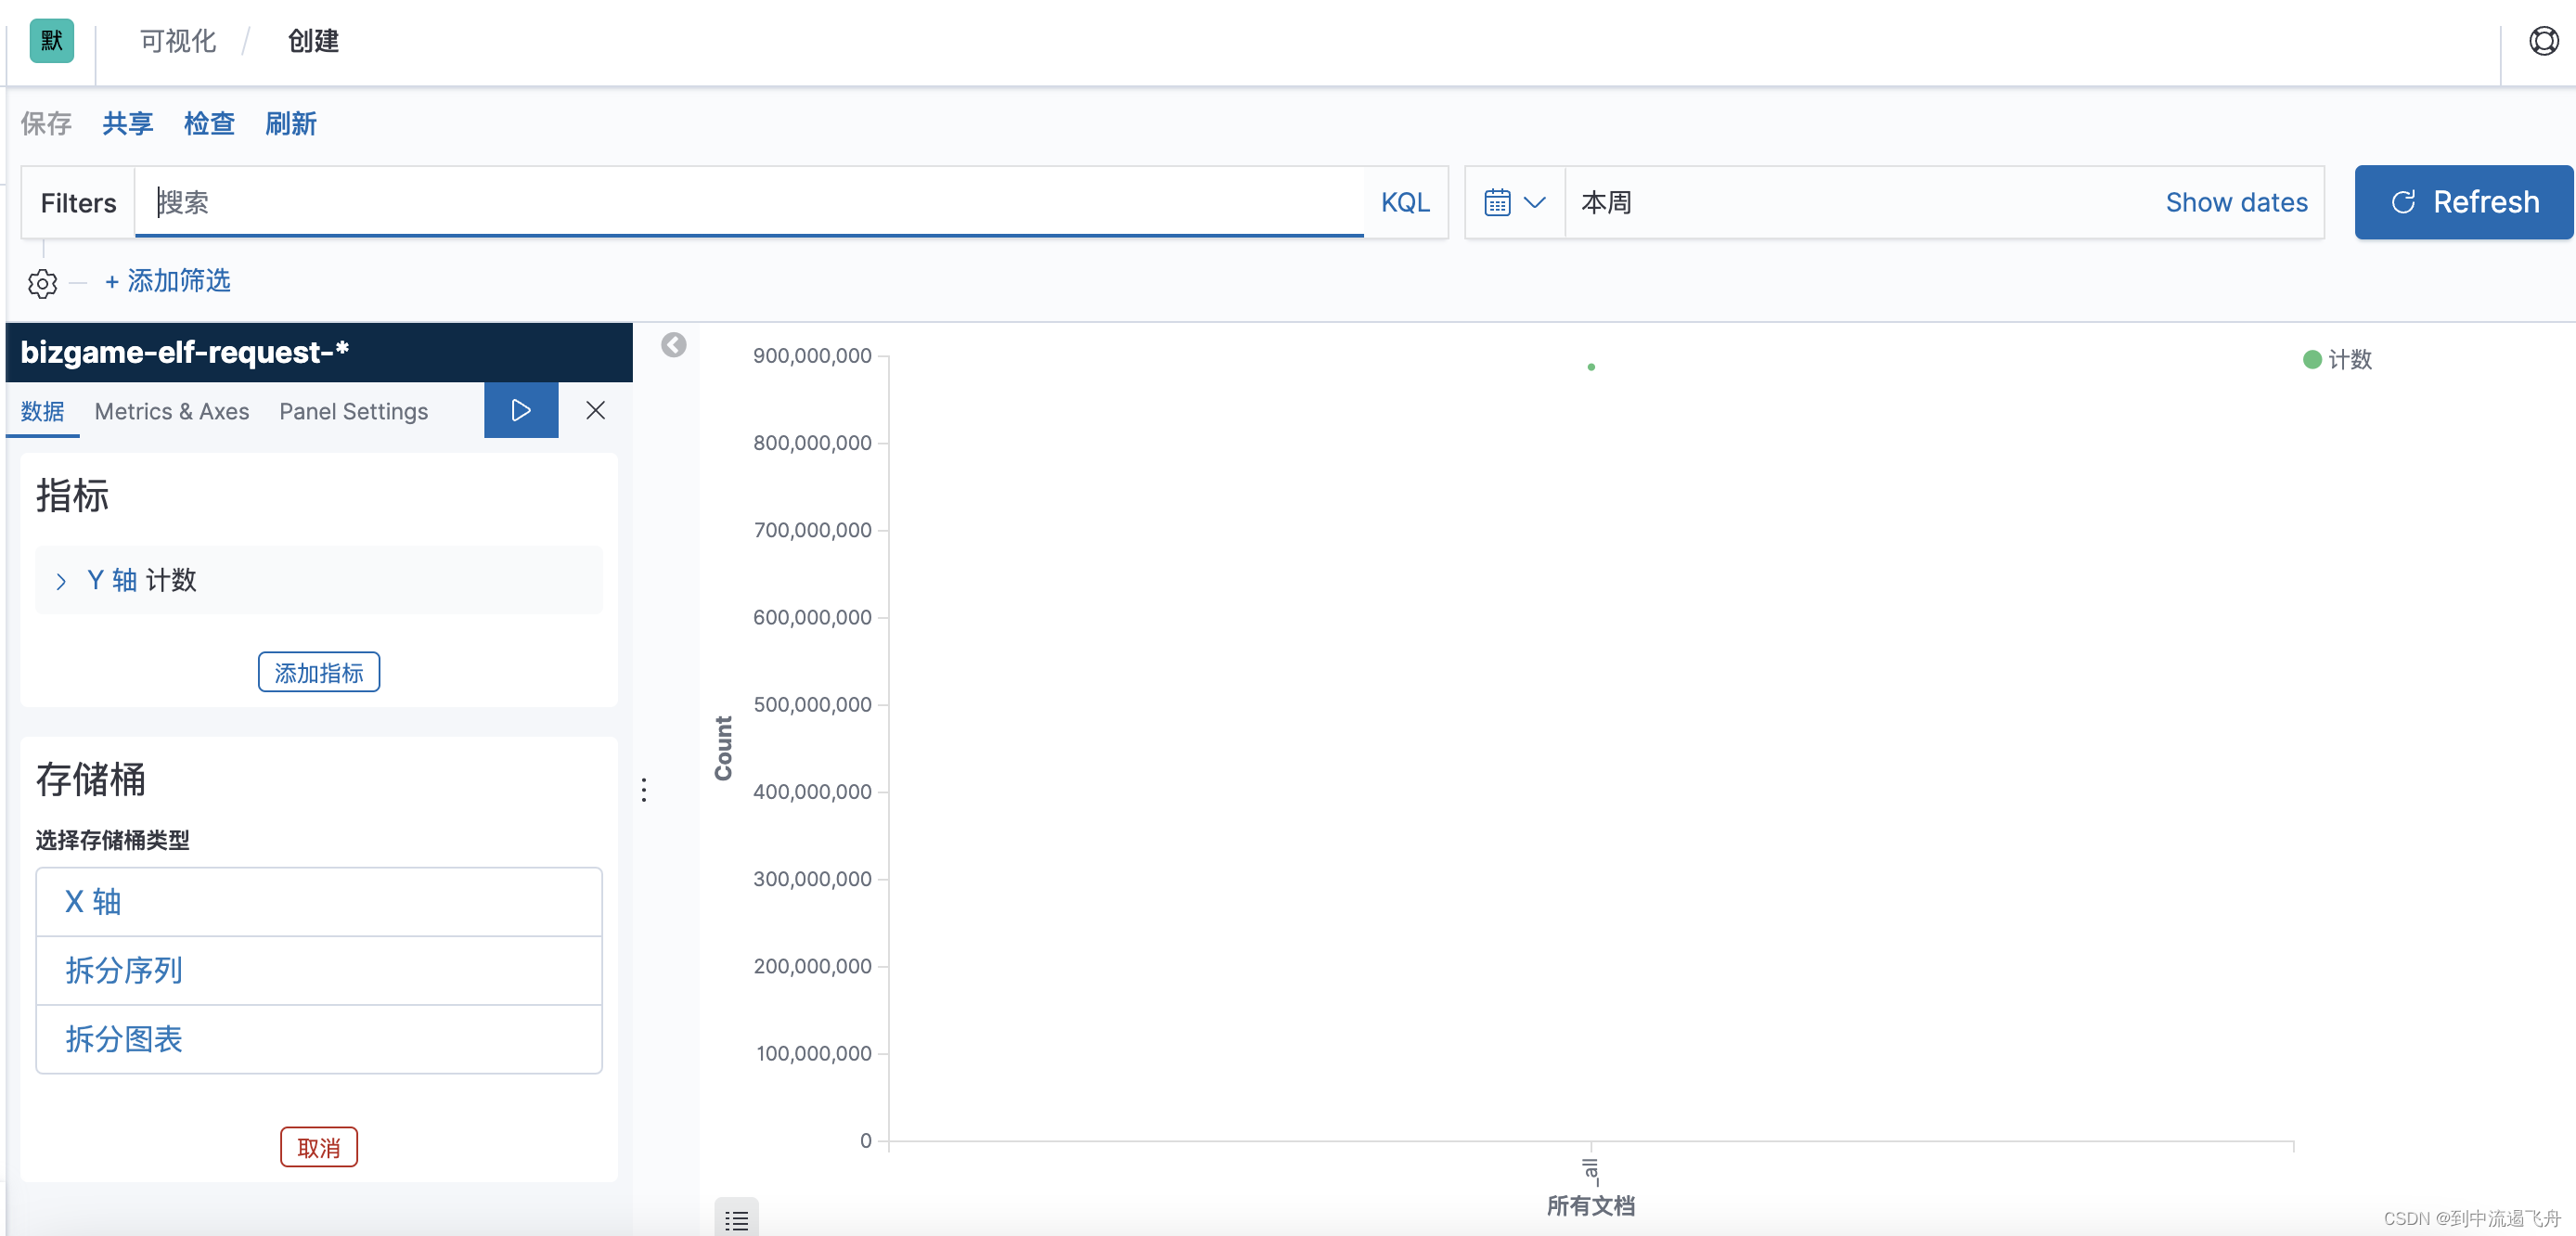Open the KQL query mode dropdown

point(1403,200)
